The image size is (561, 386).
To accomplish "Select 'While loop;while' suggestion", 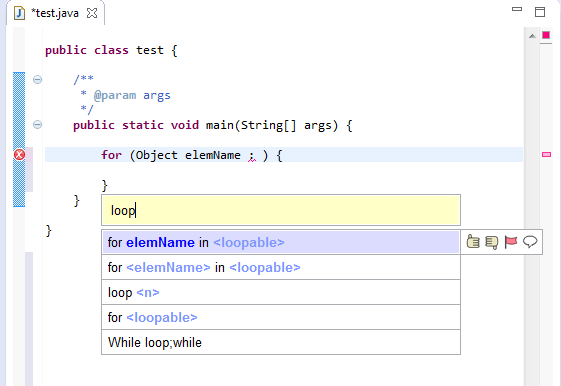I will pyautogui.click(x=280, y=342).
